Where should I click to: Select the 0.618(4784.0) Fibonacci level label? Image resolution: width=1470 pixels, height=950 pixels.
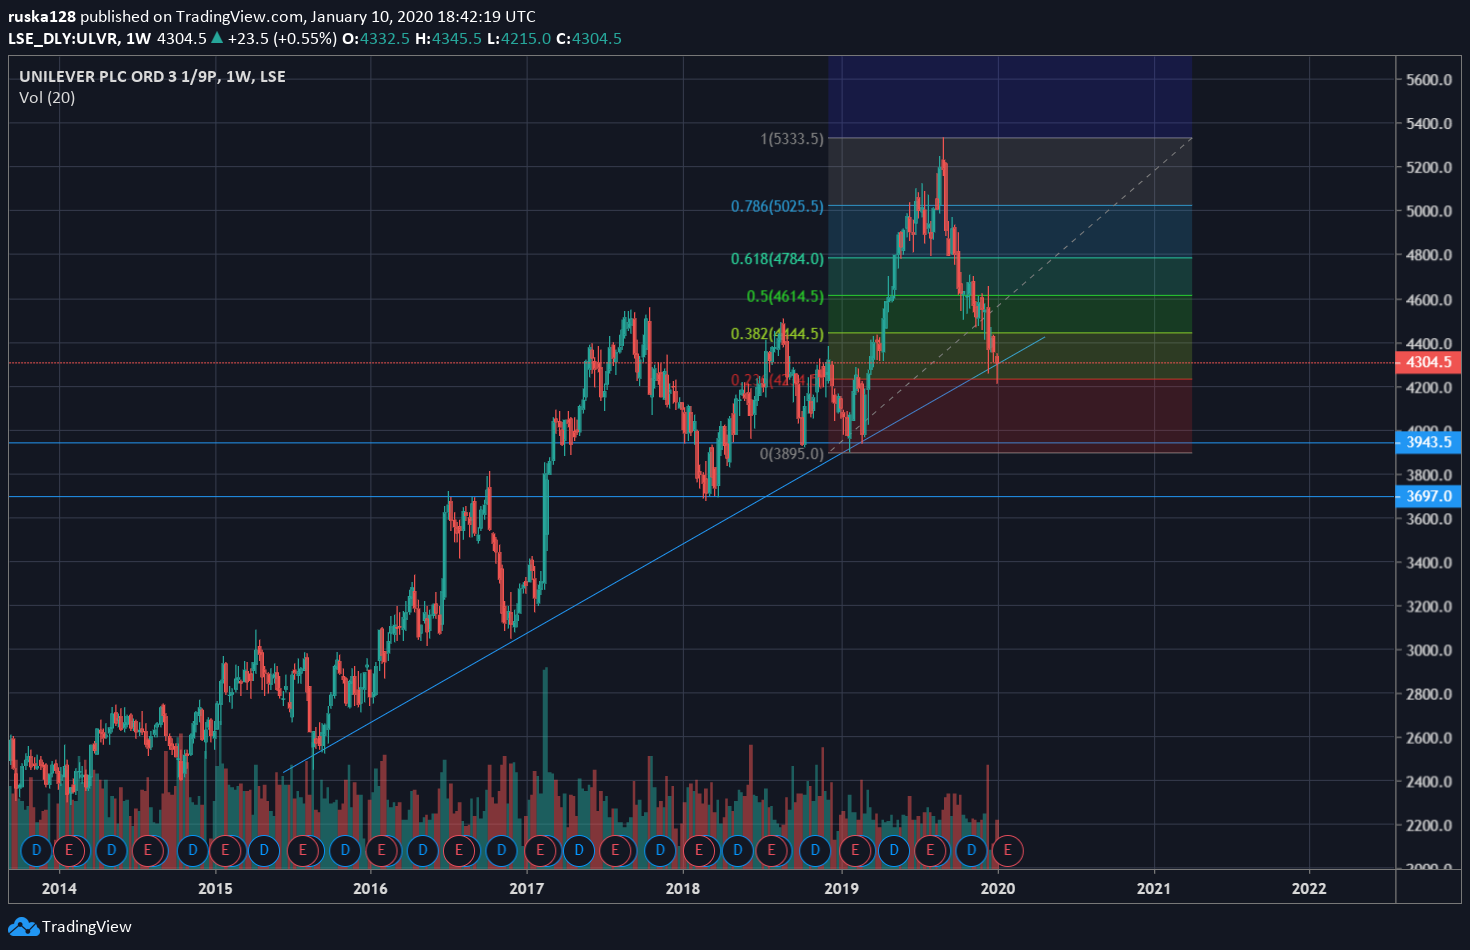[x=777, y=259]
